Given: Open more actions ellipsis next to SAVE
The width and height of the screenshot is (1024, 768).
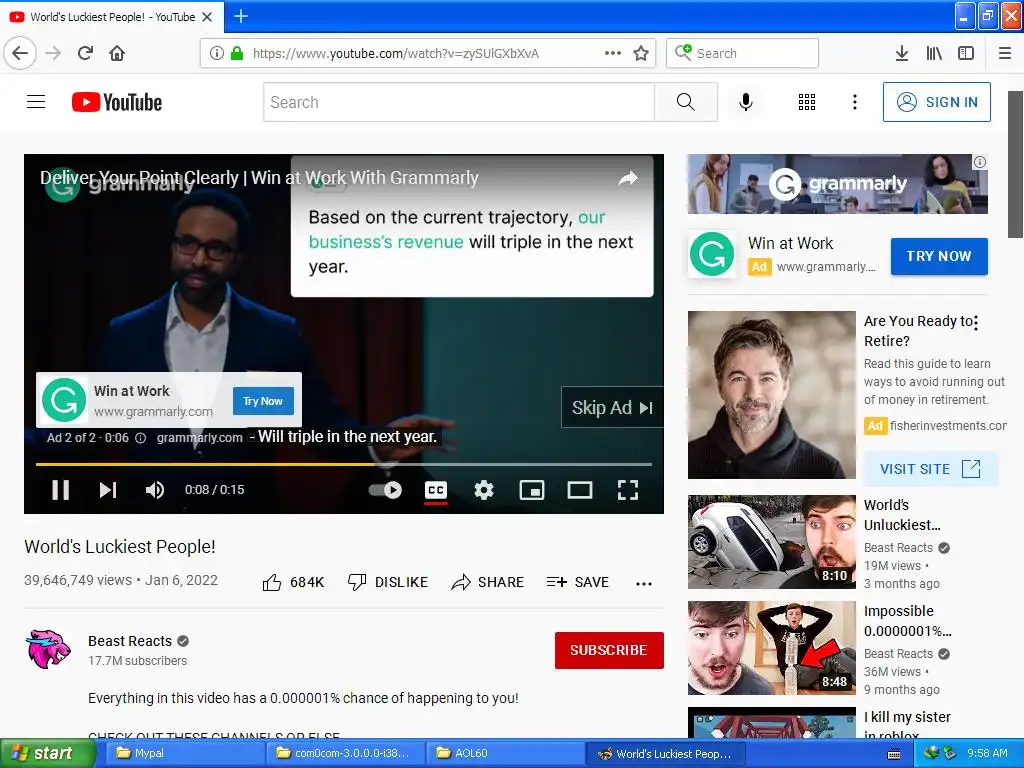Looking at the screenshot, I should [x=644, y=583].
